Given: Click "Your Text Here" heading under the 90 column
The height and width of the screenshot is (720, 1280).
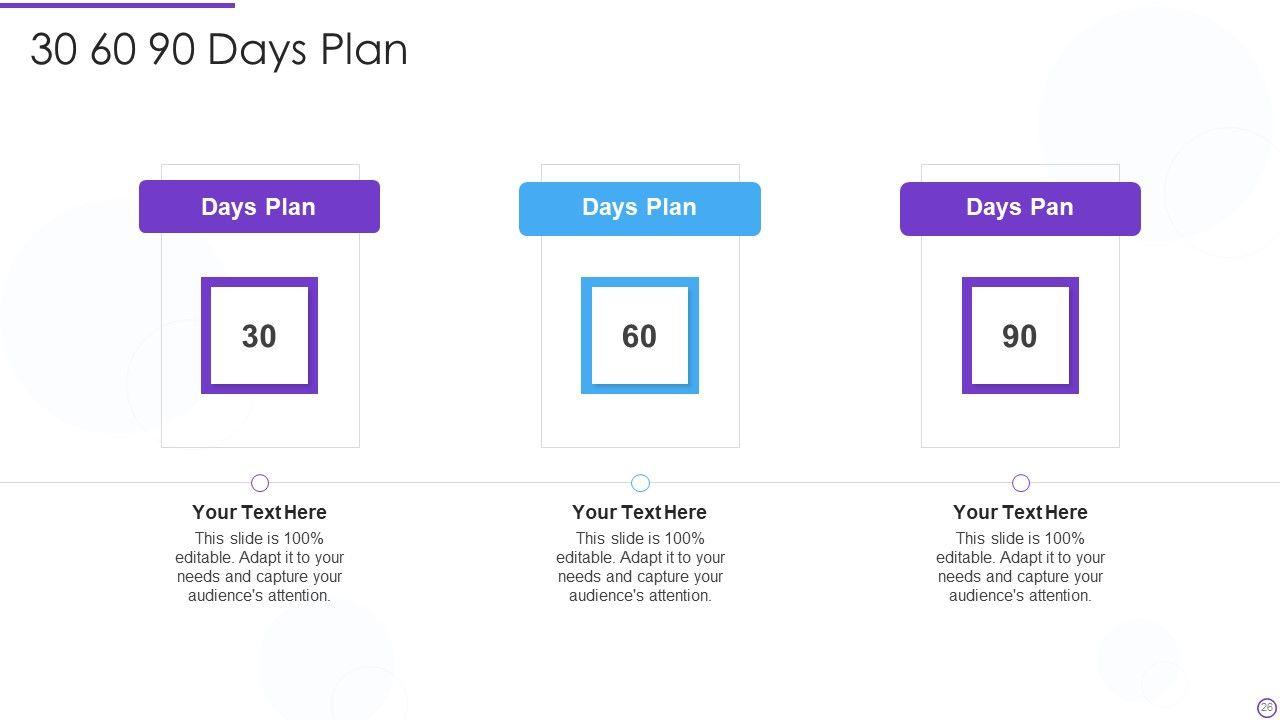Looking at the screenshot, I should [1020, 512].
